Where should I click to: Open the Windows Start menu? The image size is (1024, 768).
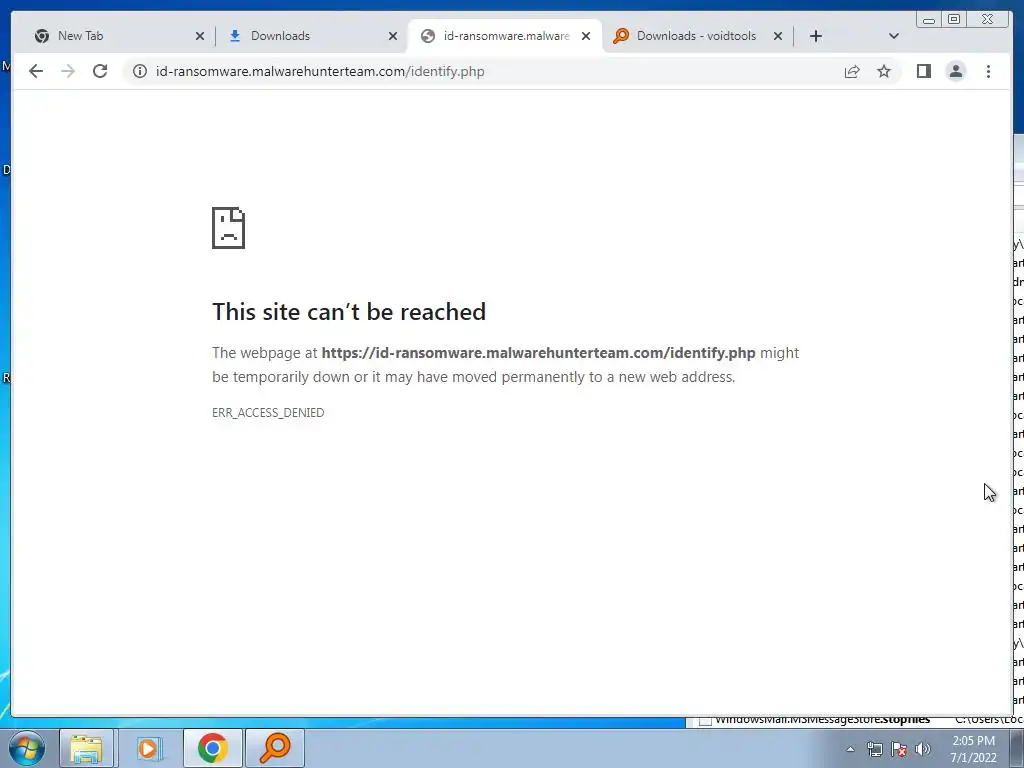tap(26, 748)
